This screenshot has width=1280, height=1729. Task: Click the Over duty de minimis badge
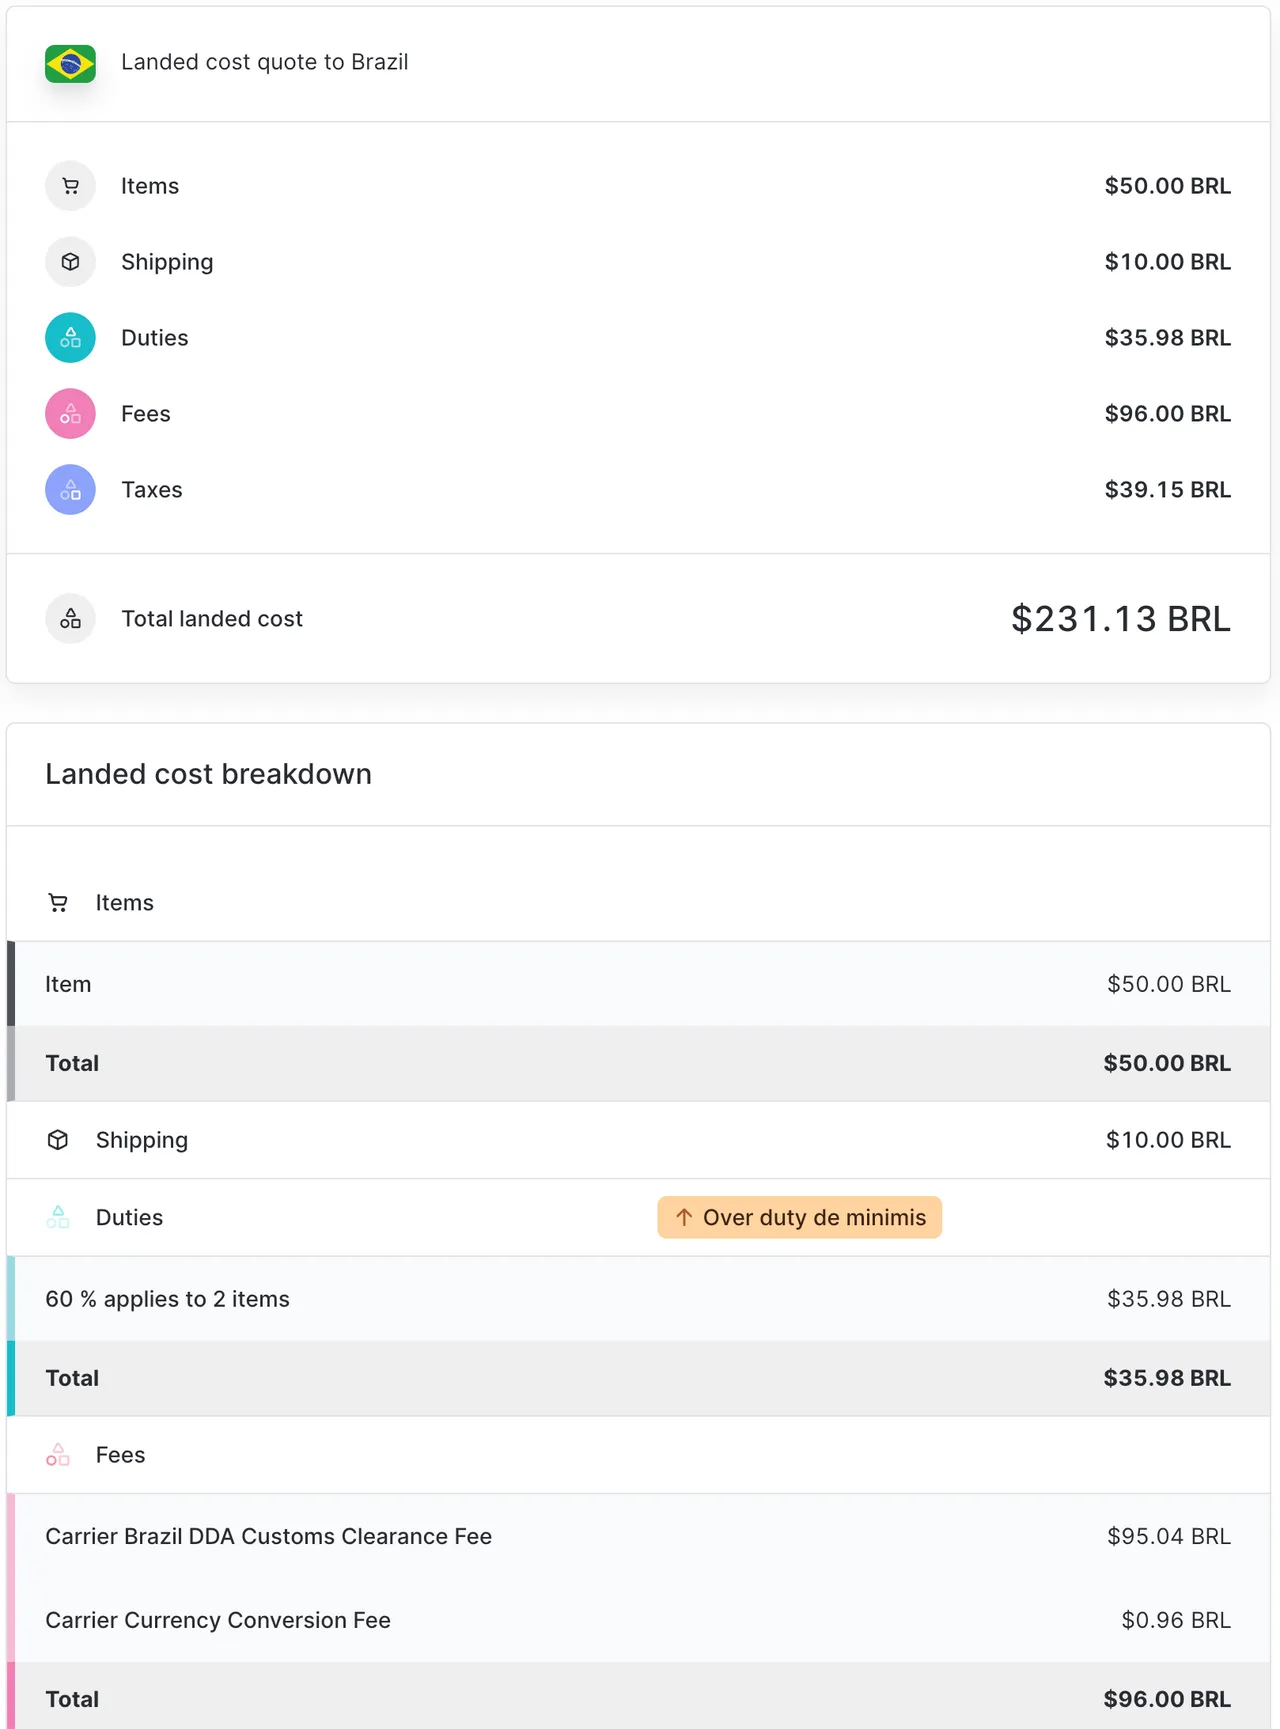[x=798, y=1217]
